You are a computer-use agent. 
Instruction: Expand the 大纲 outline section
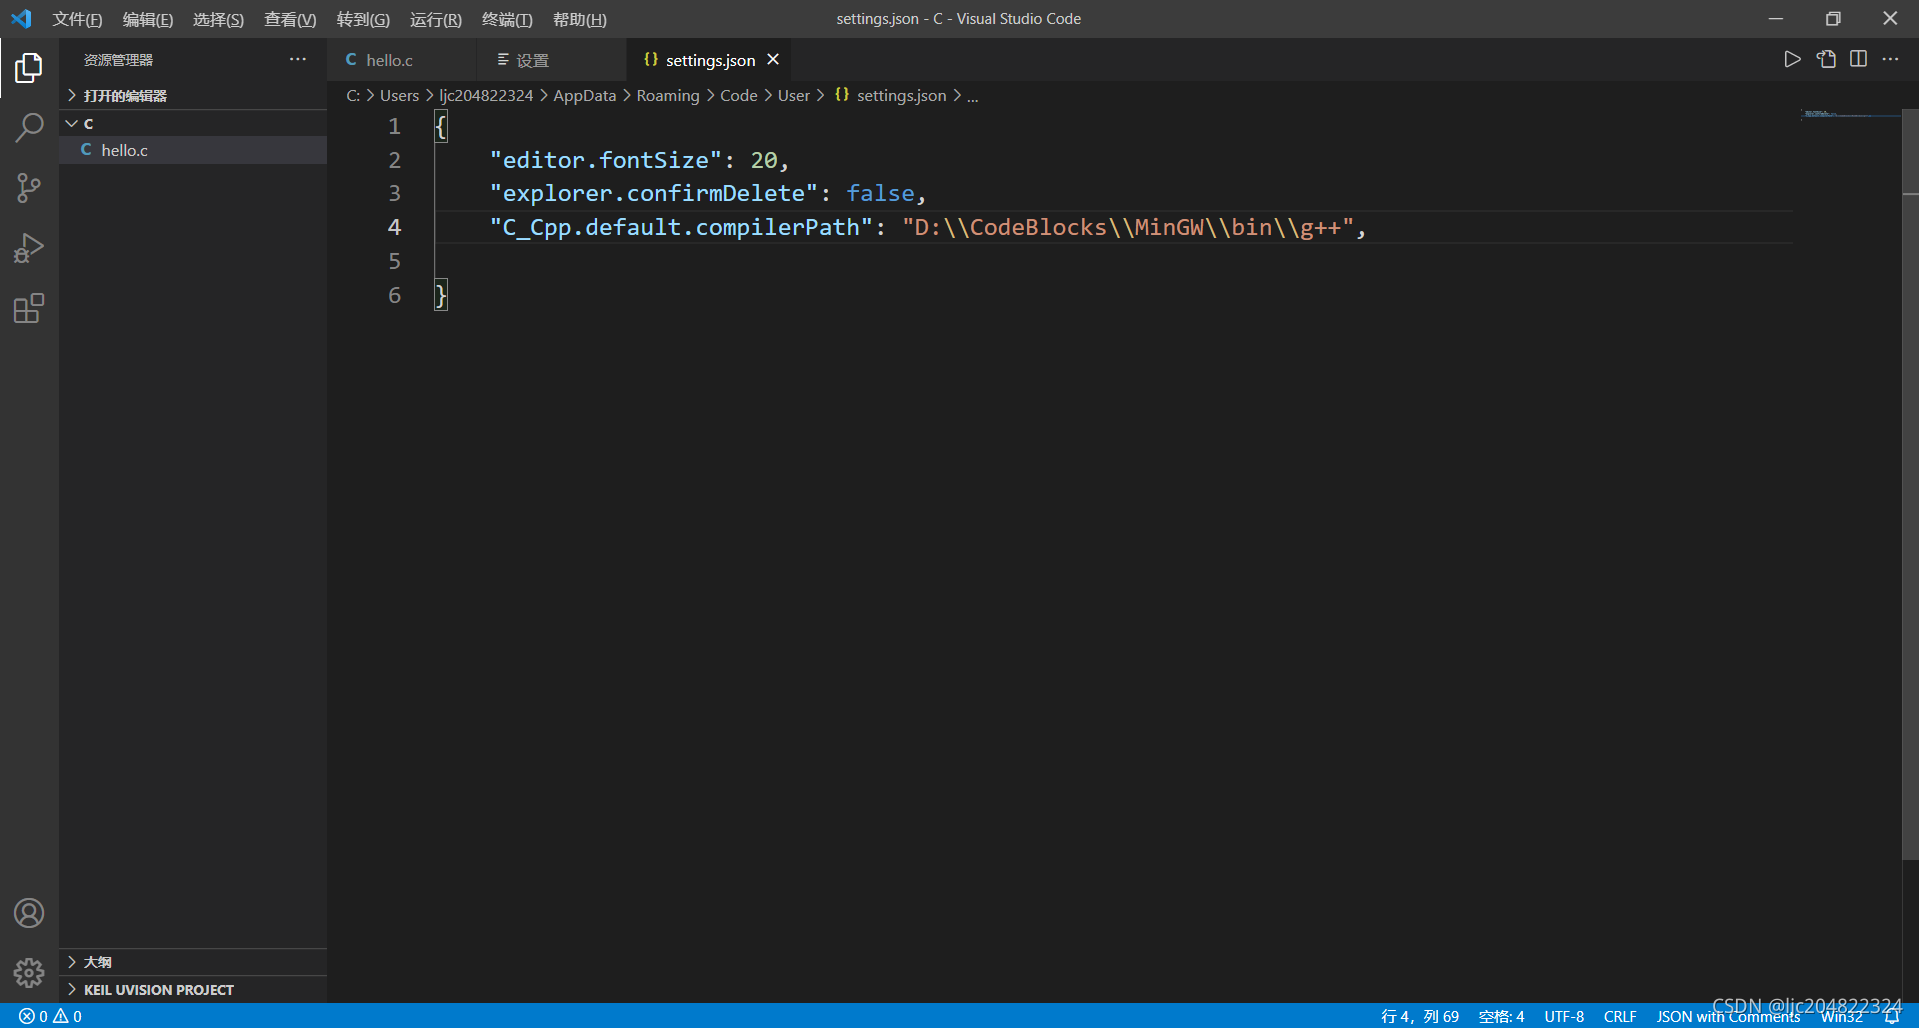point(193,962)
